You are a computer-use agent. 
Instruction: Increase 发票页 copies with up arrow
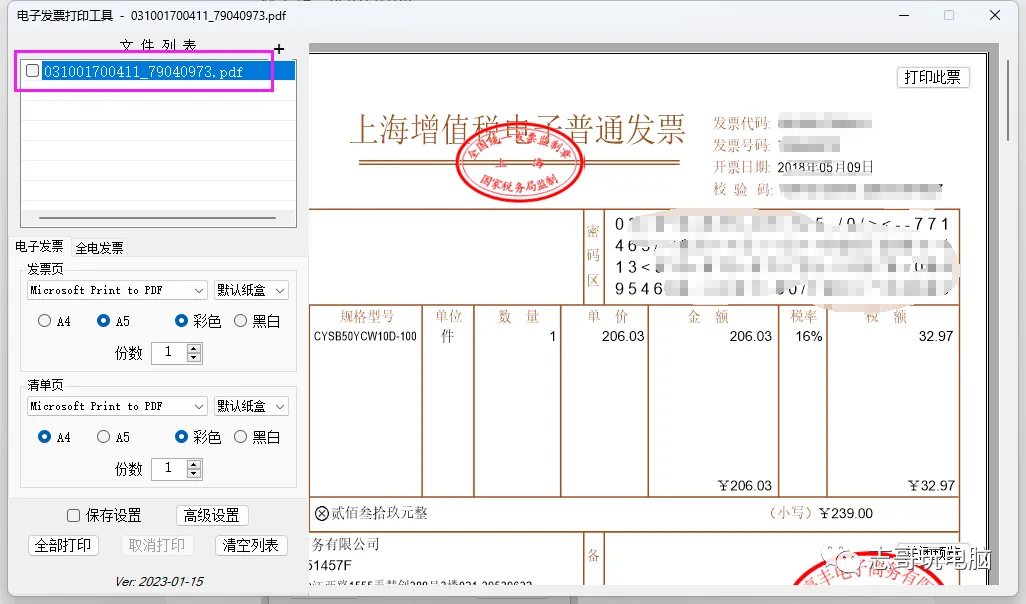tap(194, 347)
